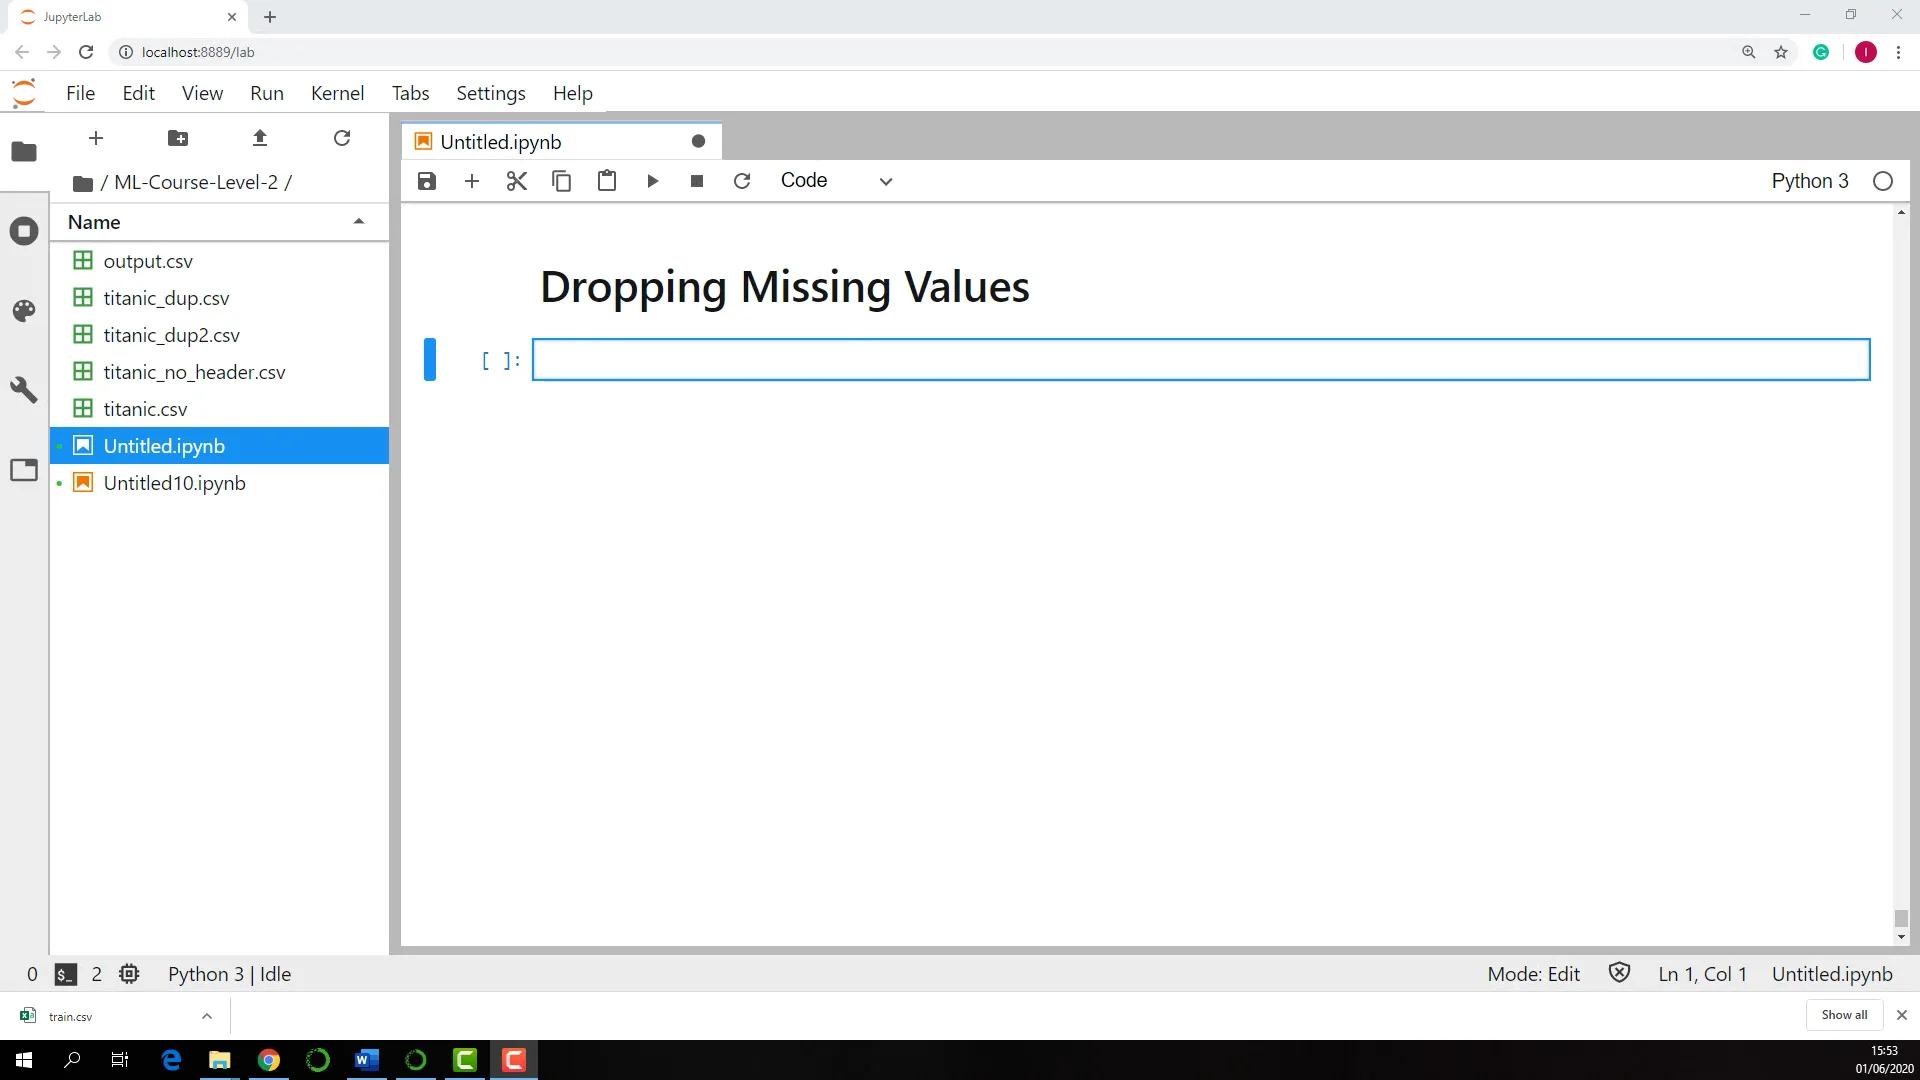This screenshot has height=1080, width=1920.
Task: Cut the selected cell with scissors icon
Action: point(516,181)
